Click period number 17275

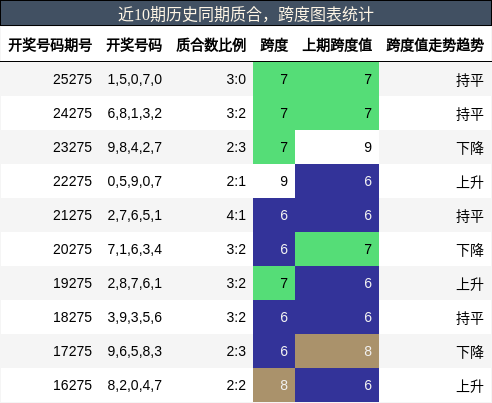72,351
